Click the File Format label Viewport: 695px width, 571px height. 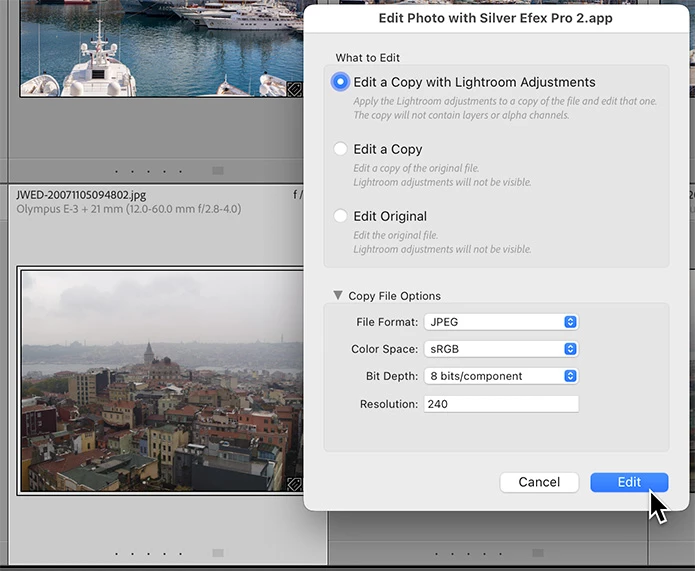coord(387,322)
